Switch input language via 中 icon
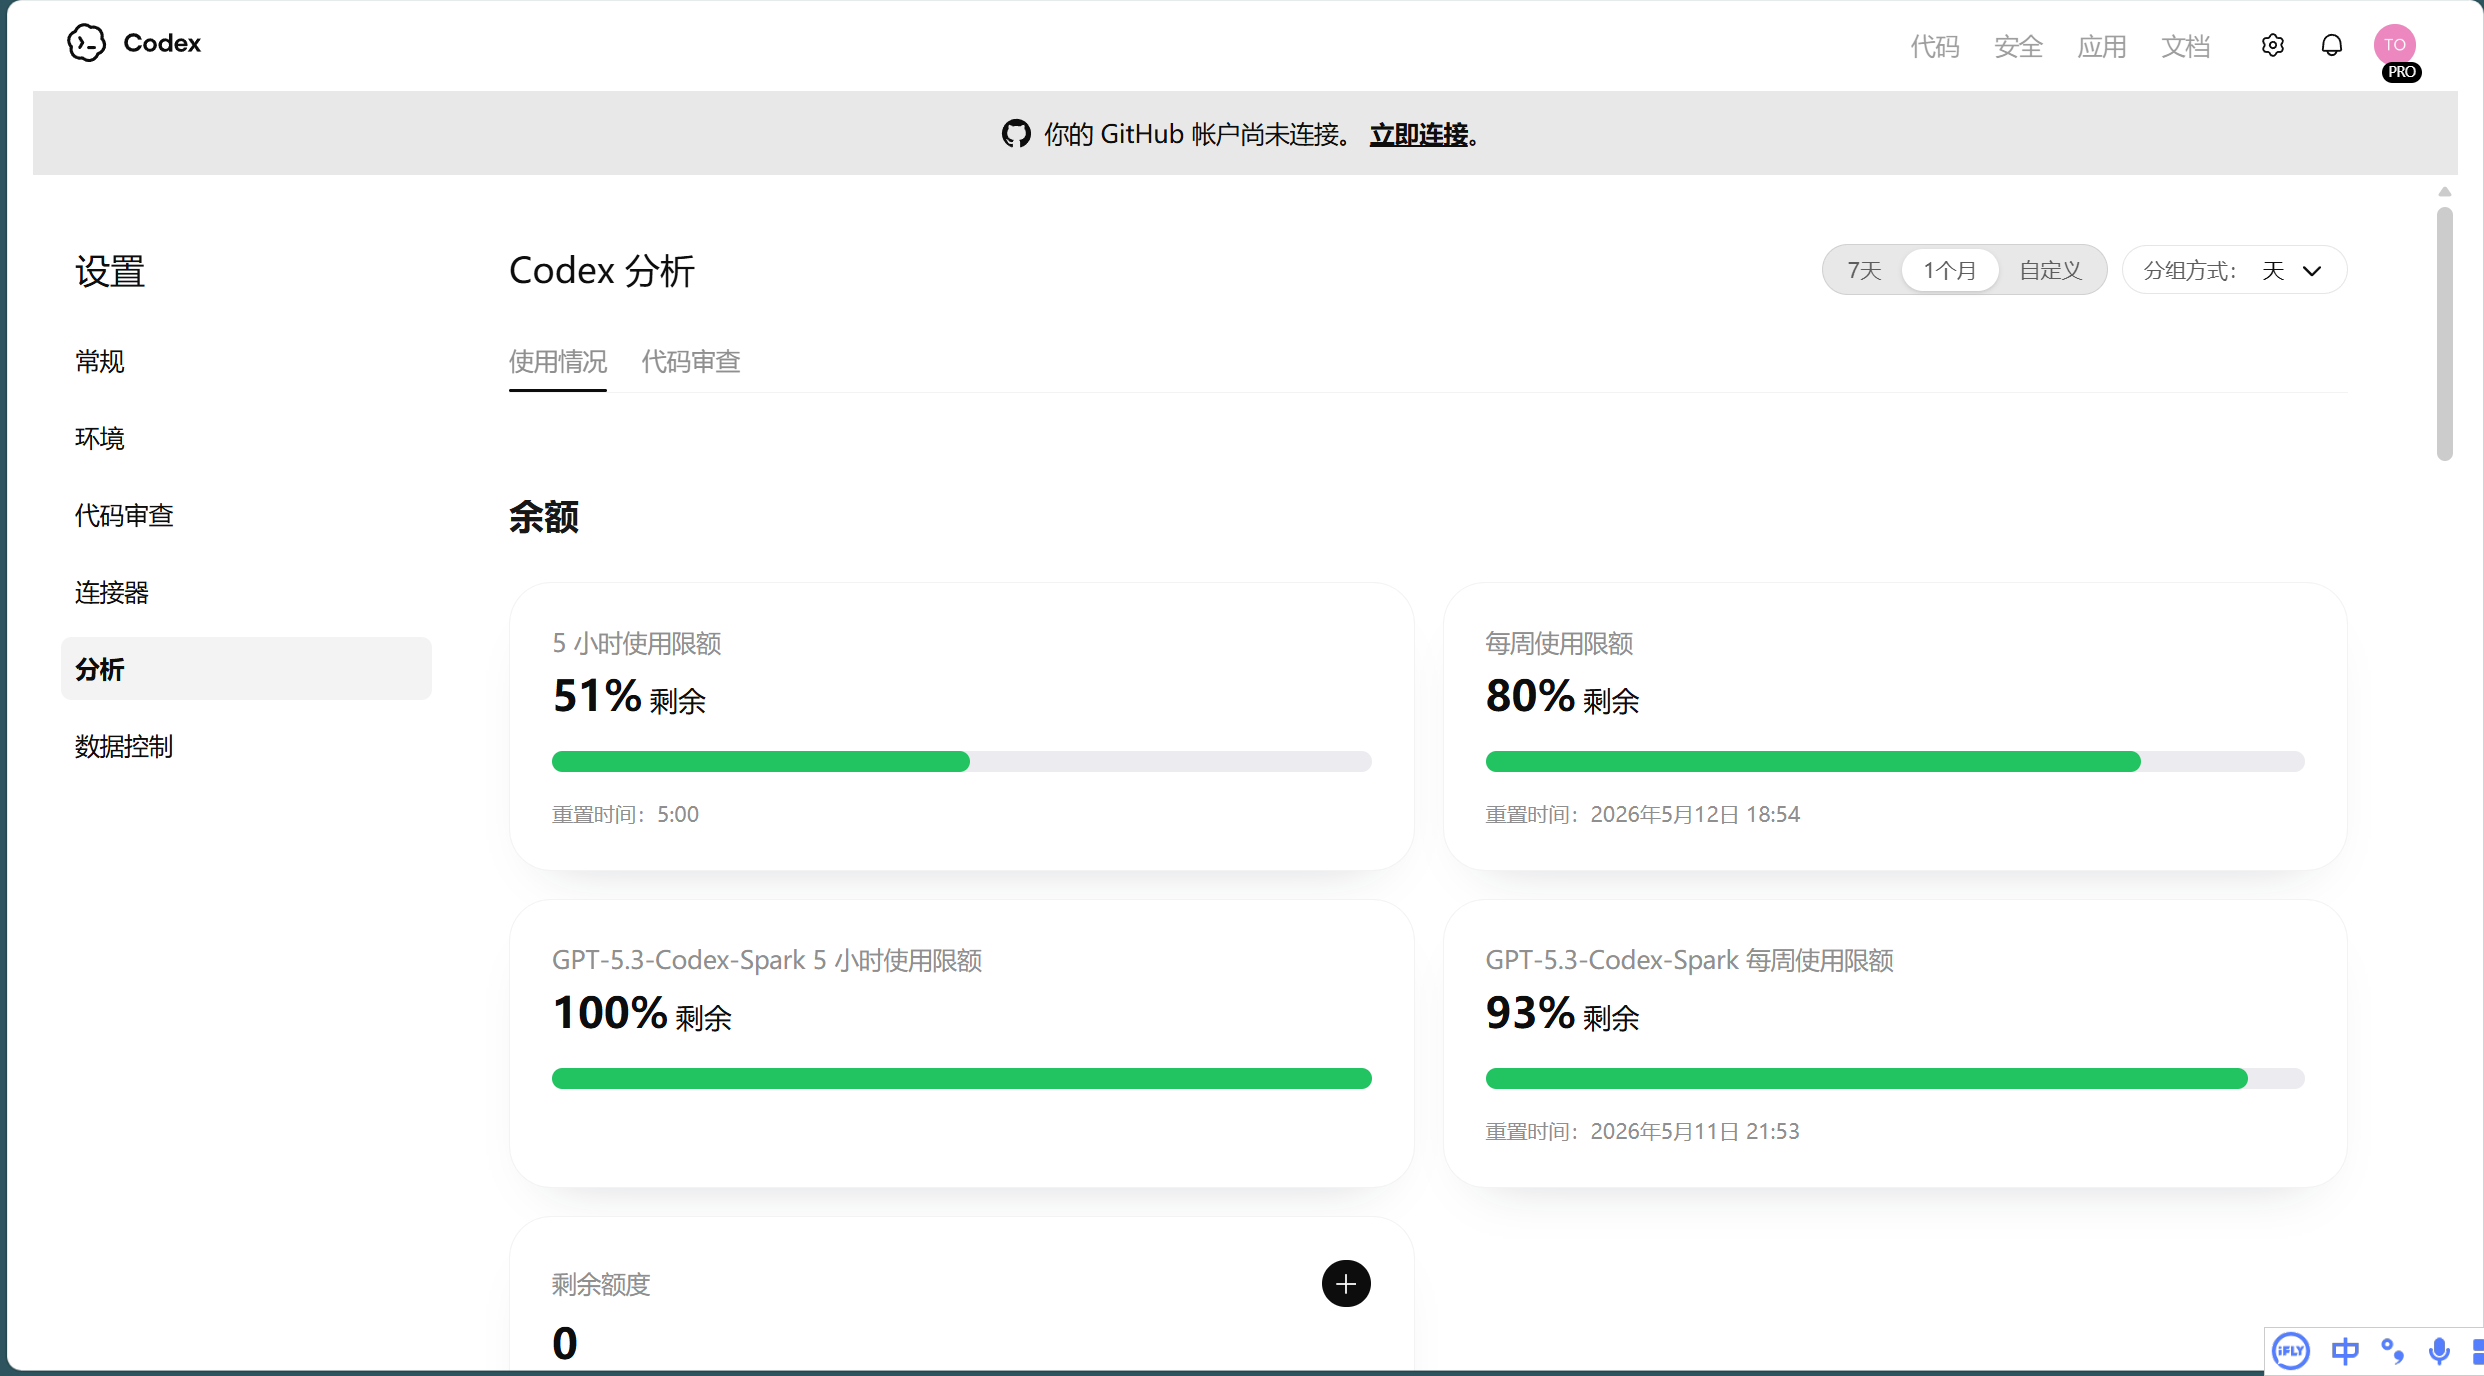The image size is (2484, 1376). (2345, 1351)
